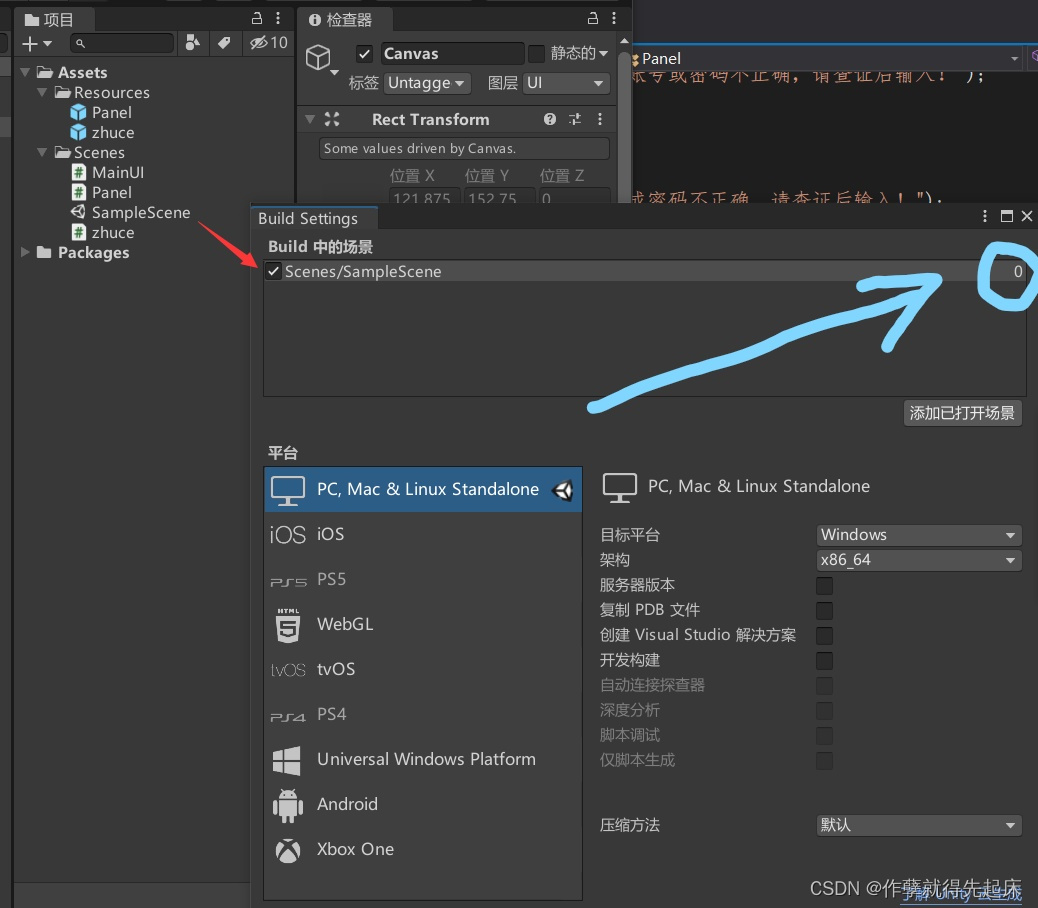
Task: Open Rect Transform three-dot menu
Action: [x=600, y=119]
